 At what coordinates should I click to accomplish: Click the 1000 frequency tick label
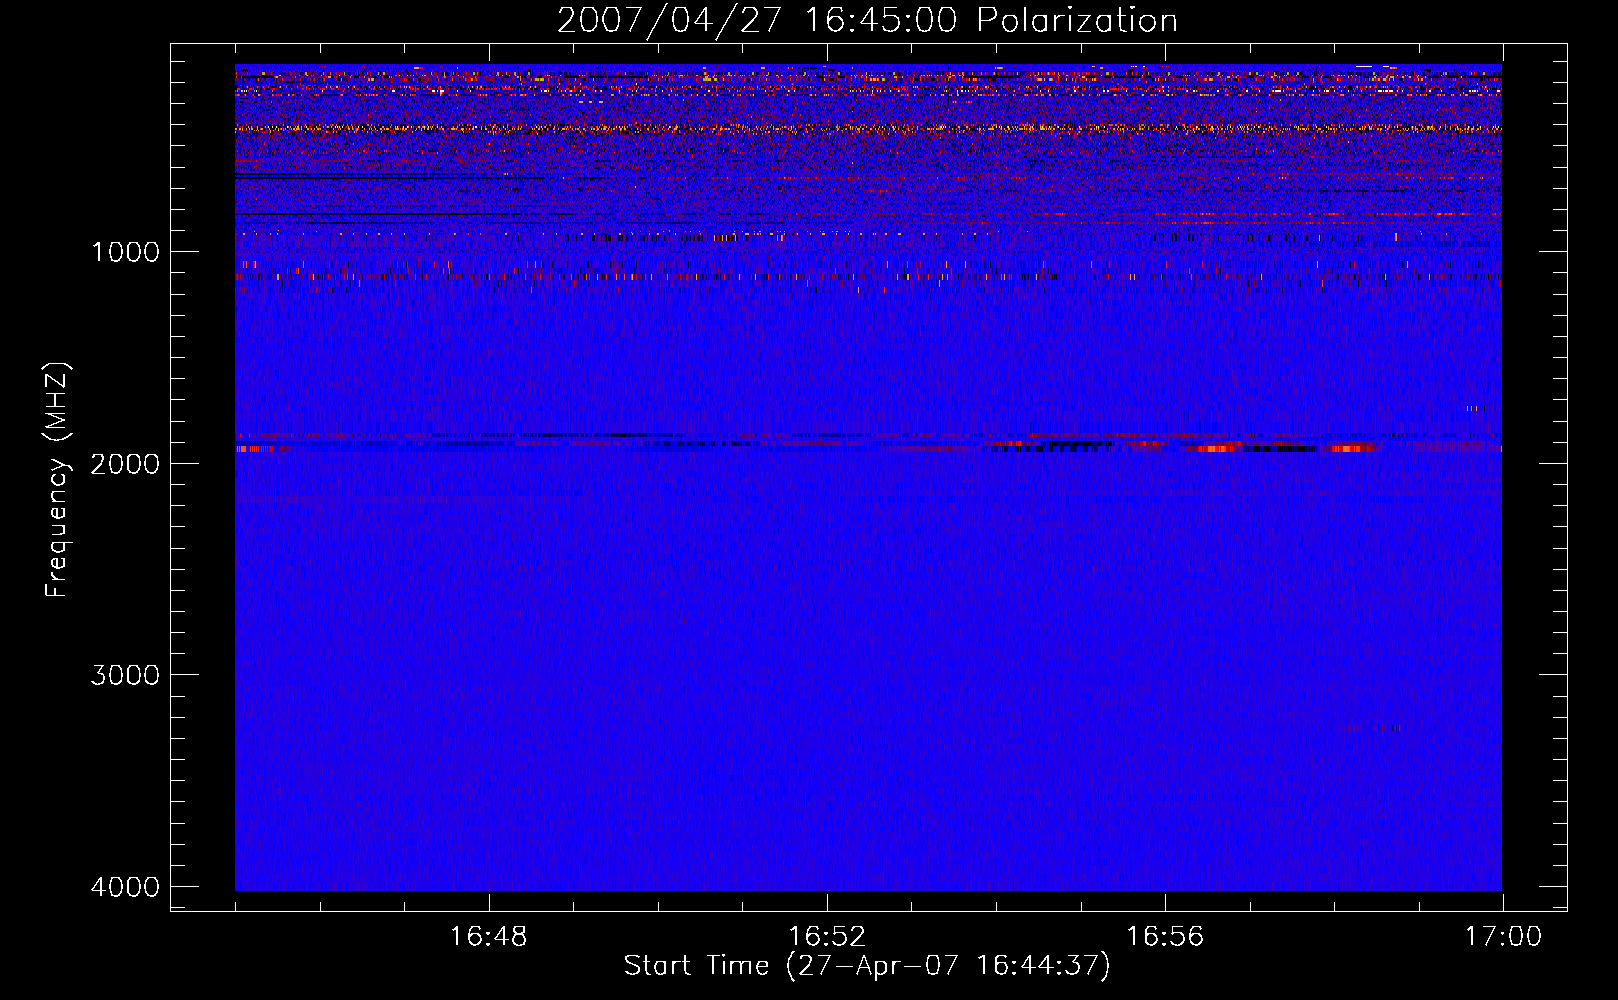pos(126,251)
